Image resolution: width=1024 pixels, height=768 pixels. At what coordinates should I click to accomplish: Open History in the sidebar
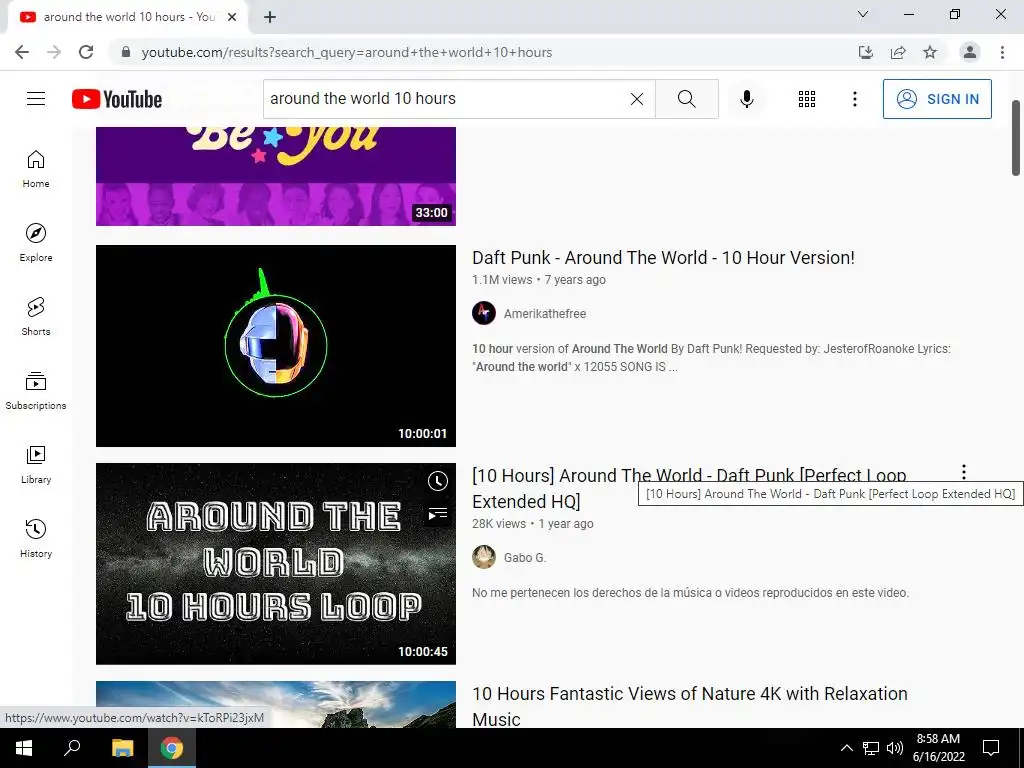point(36,538)
